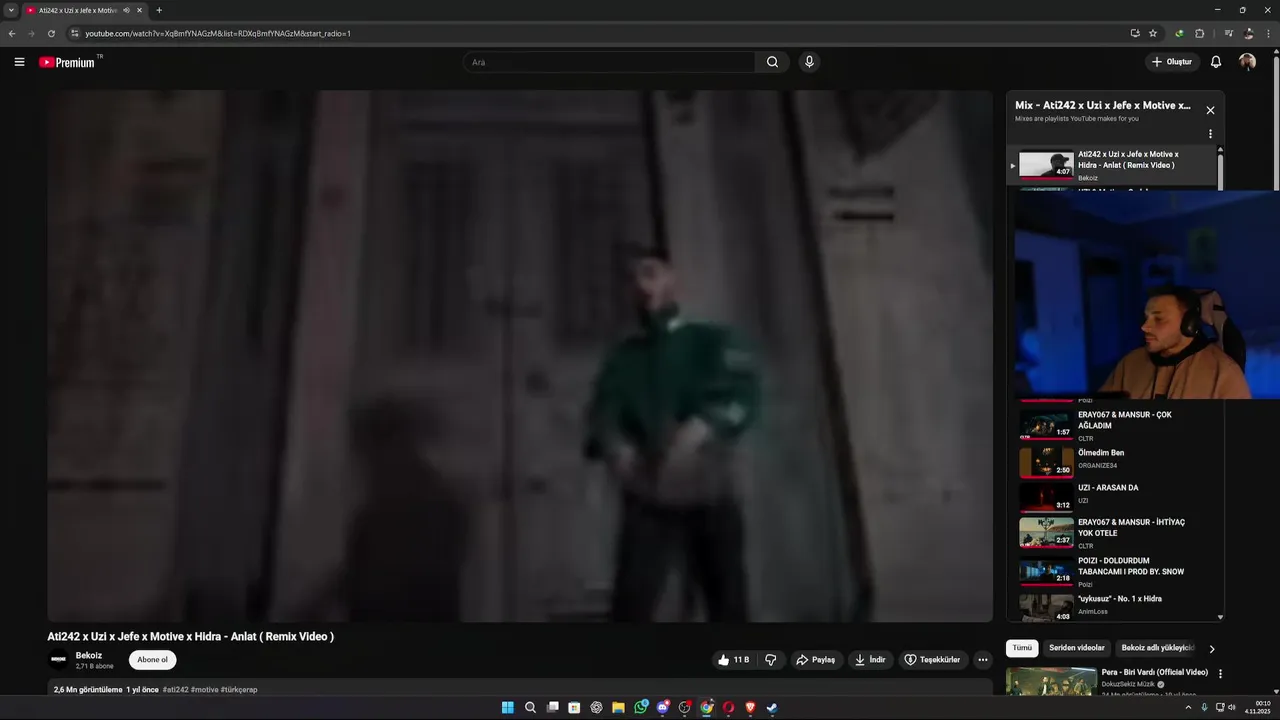
Task: Dislike the video with thumbs down
Action: (x=771, y=660)
